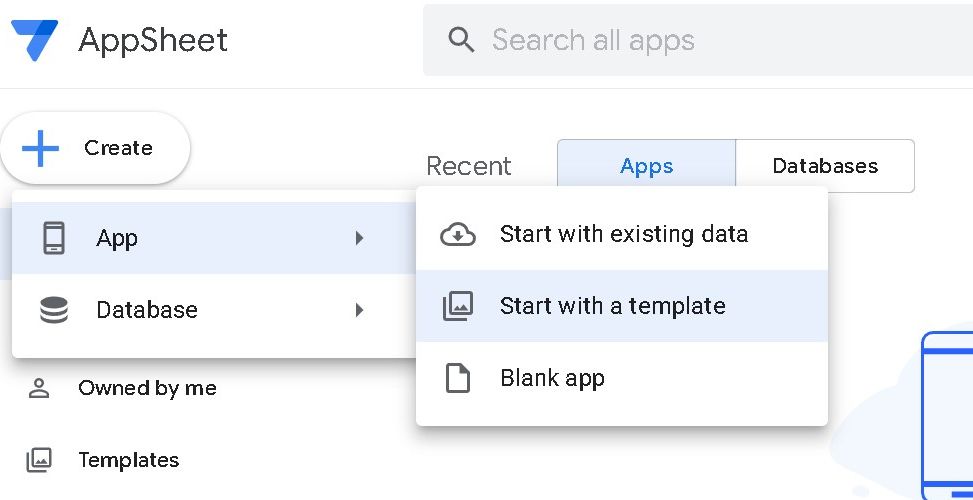Click the database stack icon in menu

point(54,310)
